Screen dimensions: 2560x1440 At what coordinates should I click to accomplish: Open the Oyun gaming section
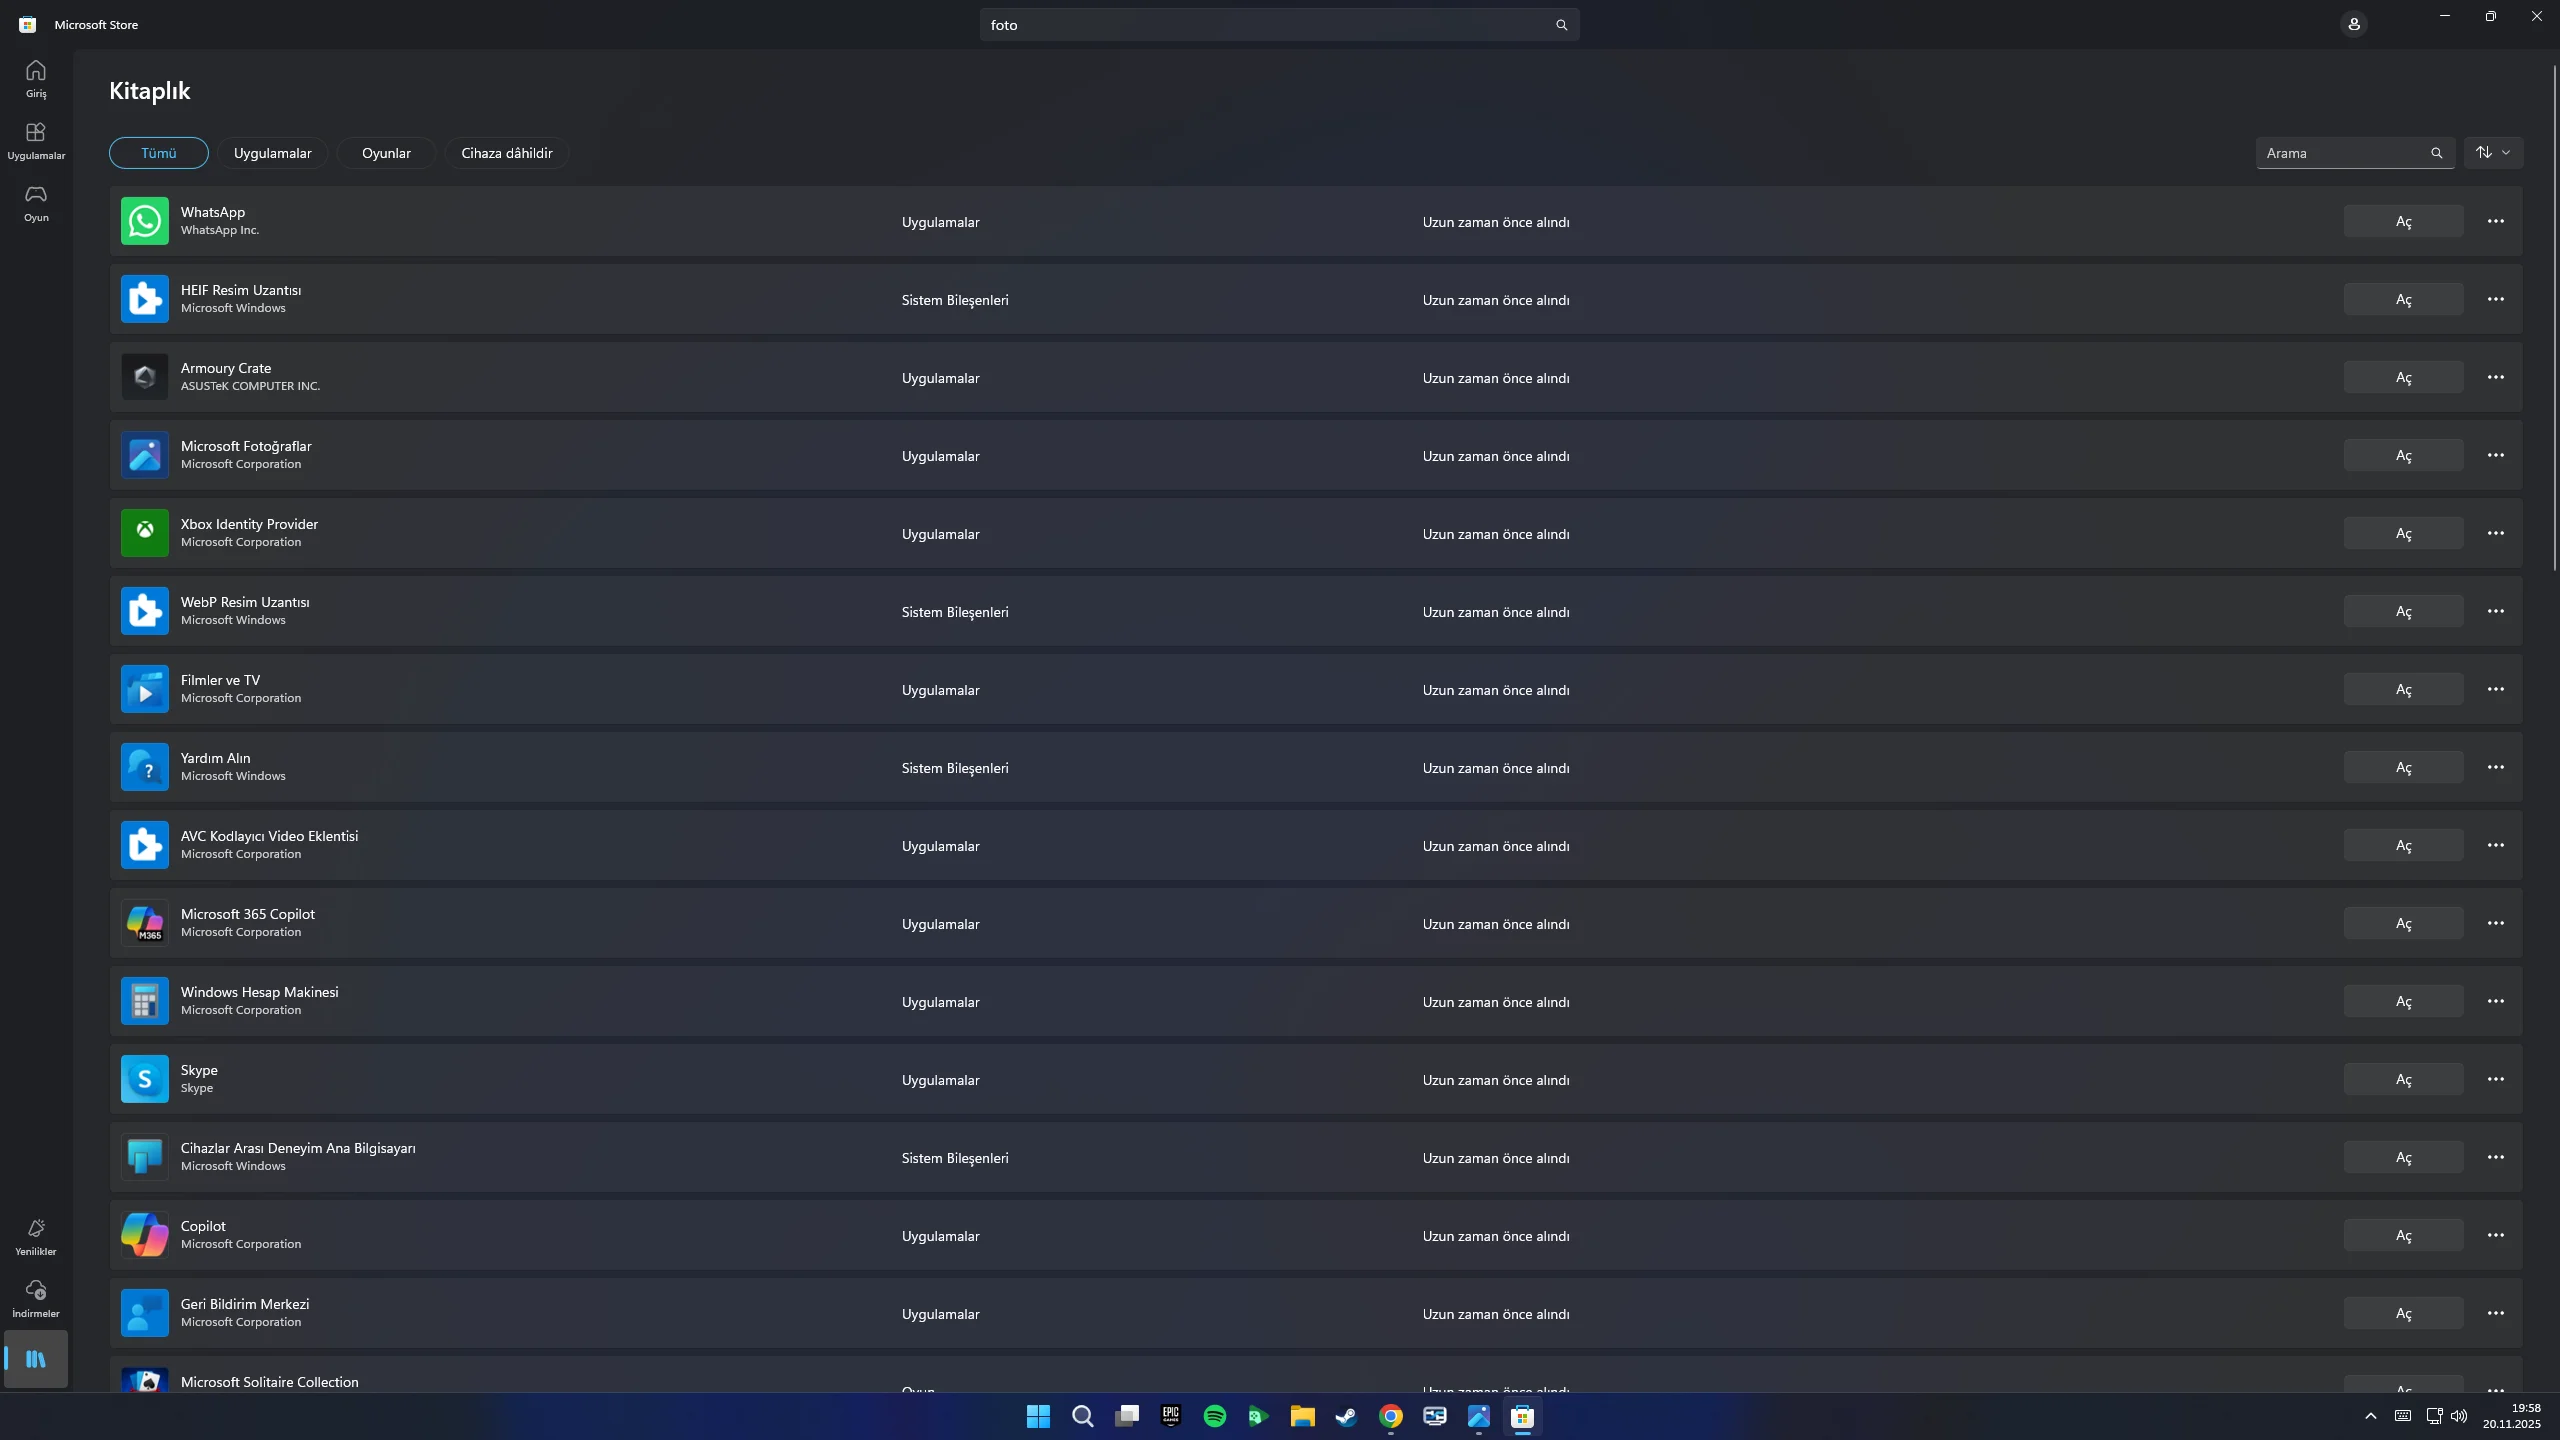coord(36,202)
